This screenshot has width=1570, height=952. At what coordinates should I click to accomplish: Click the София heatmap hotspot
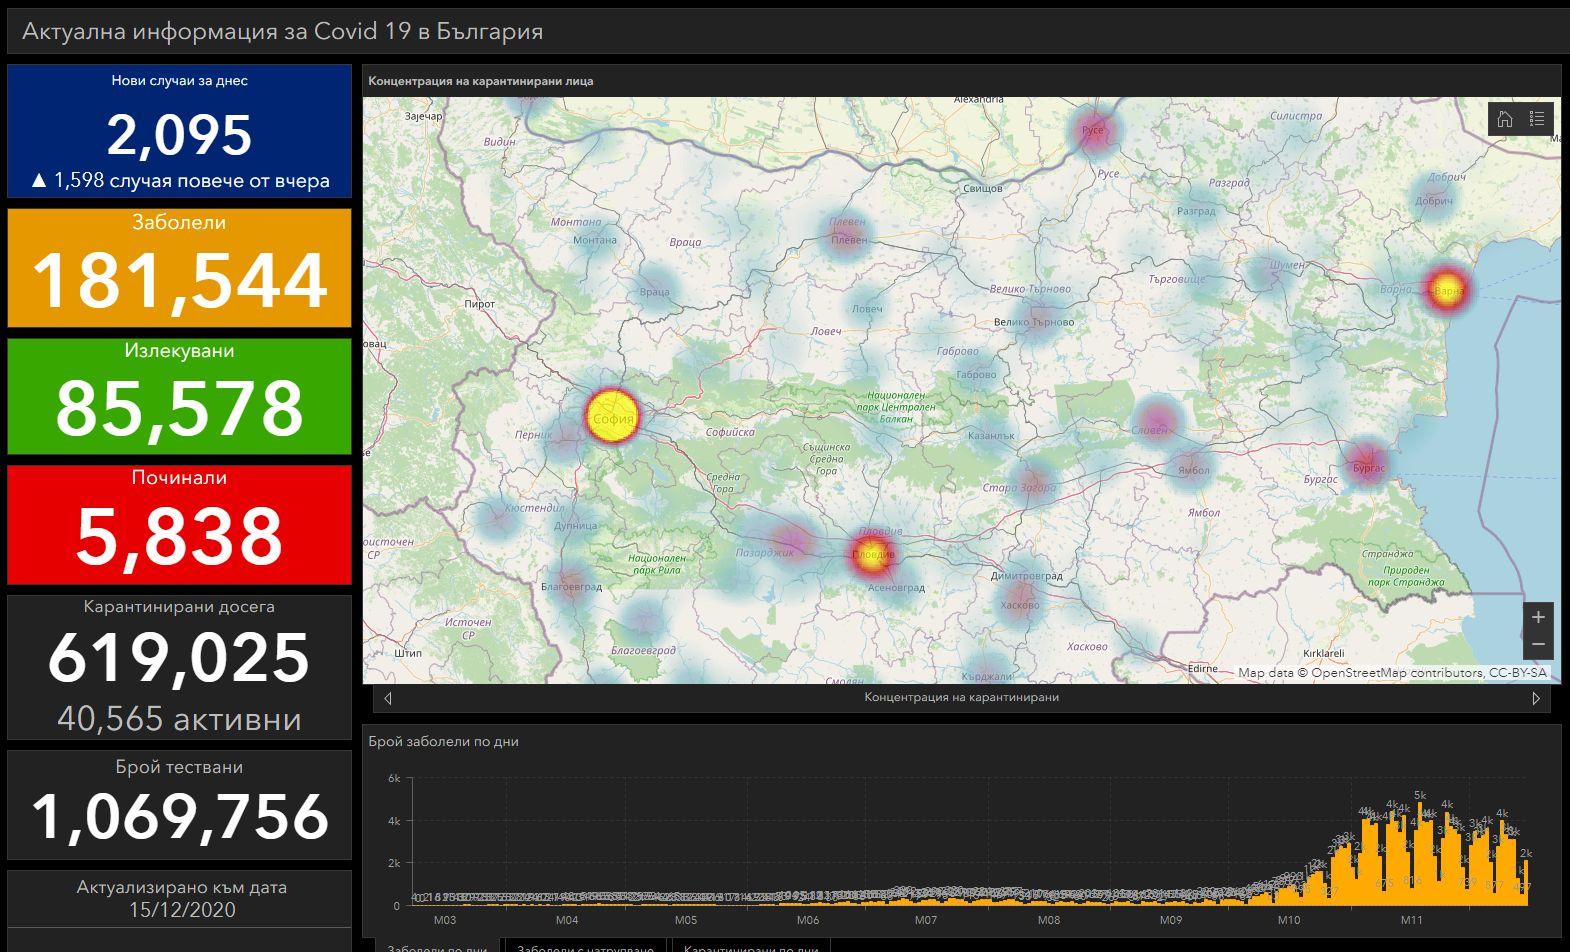(x=612, y=417)
